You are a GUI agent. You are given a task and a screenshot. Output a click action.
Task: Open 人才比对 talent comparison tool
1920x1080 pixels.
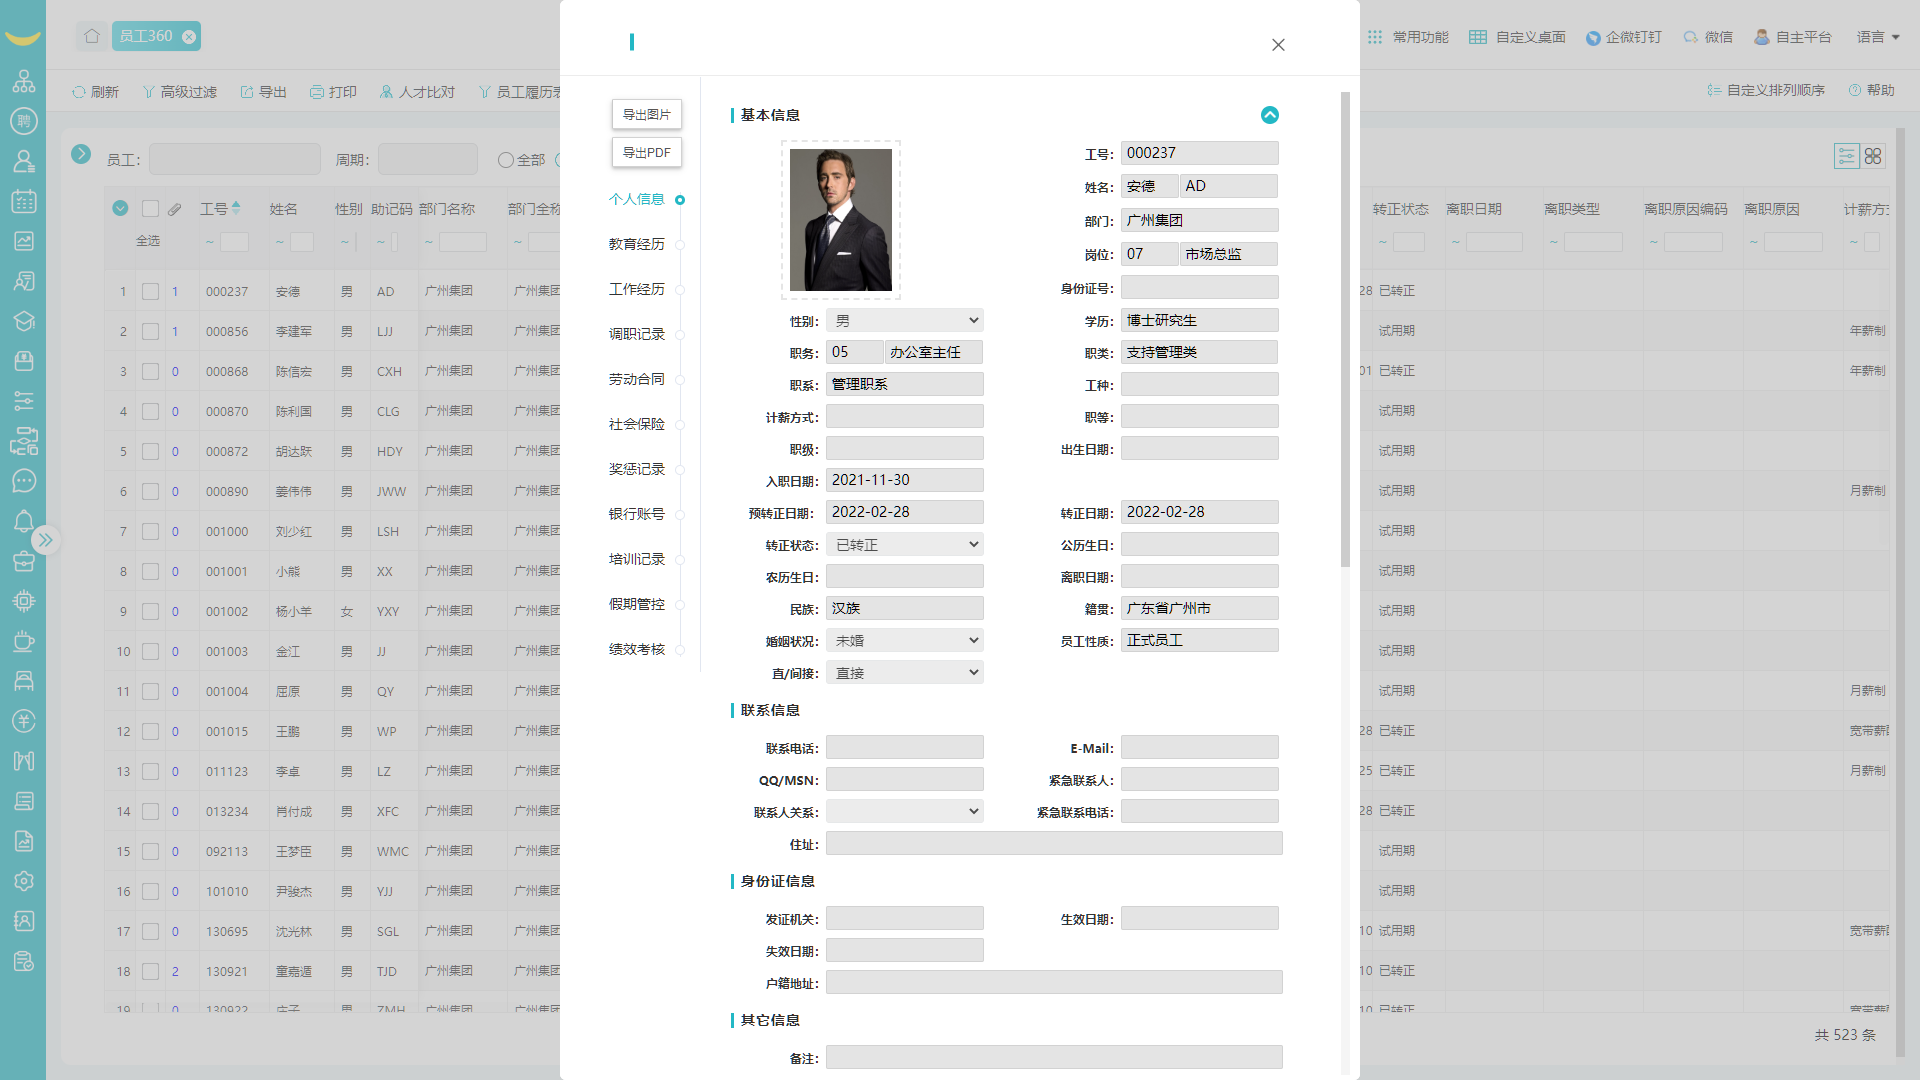pos(417,91)
